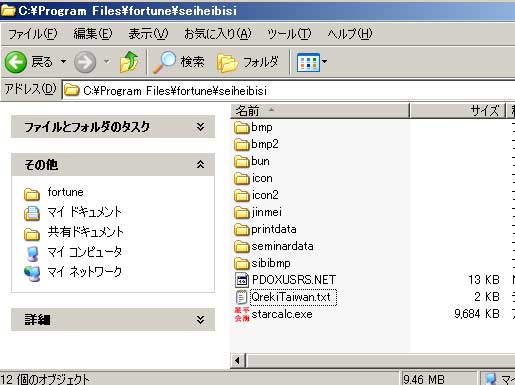Open the Back button history dropdown arrow
Image resolution: width=515 pixels, height=385 pixels.
tap(63, 62)
